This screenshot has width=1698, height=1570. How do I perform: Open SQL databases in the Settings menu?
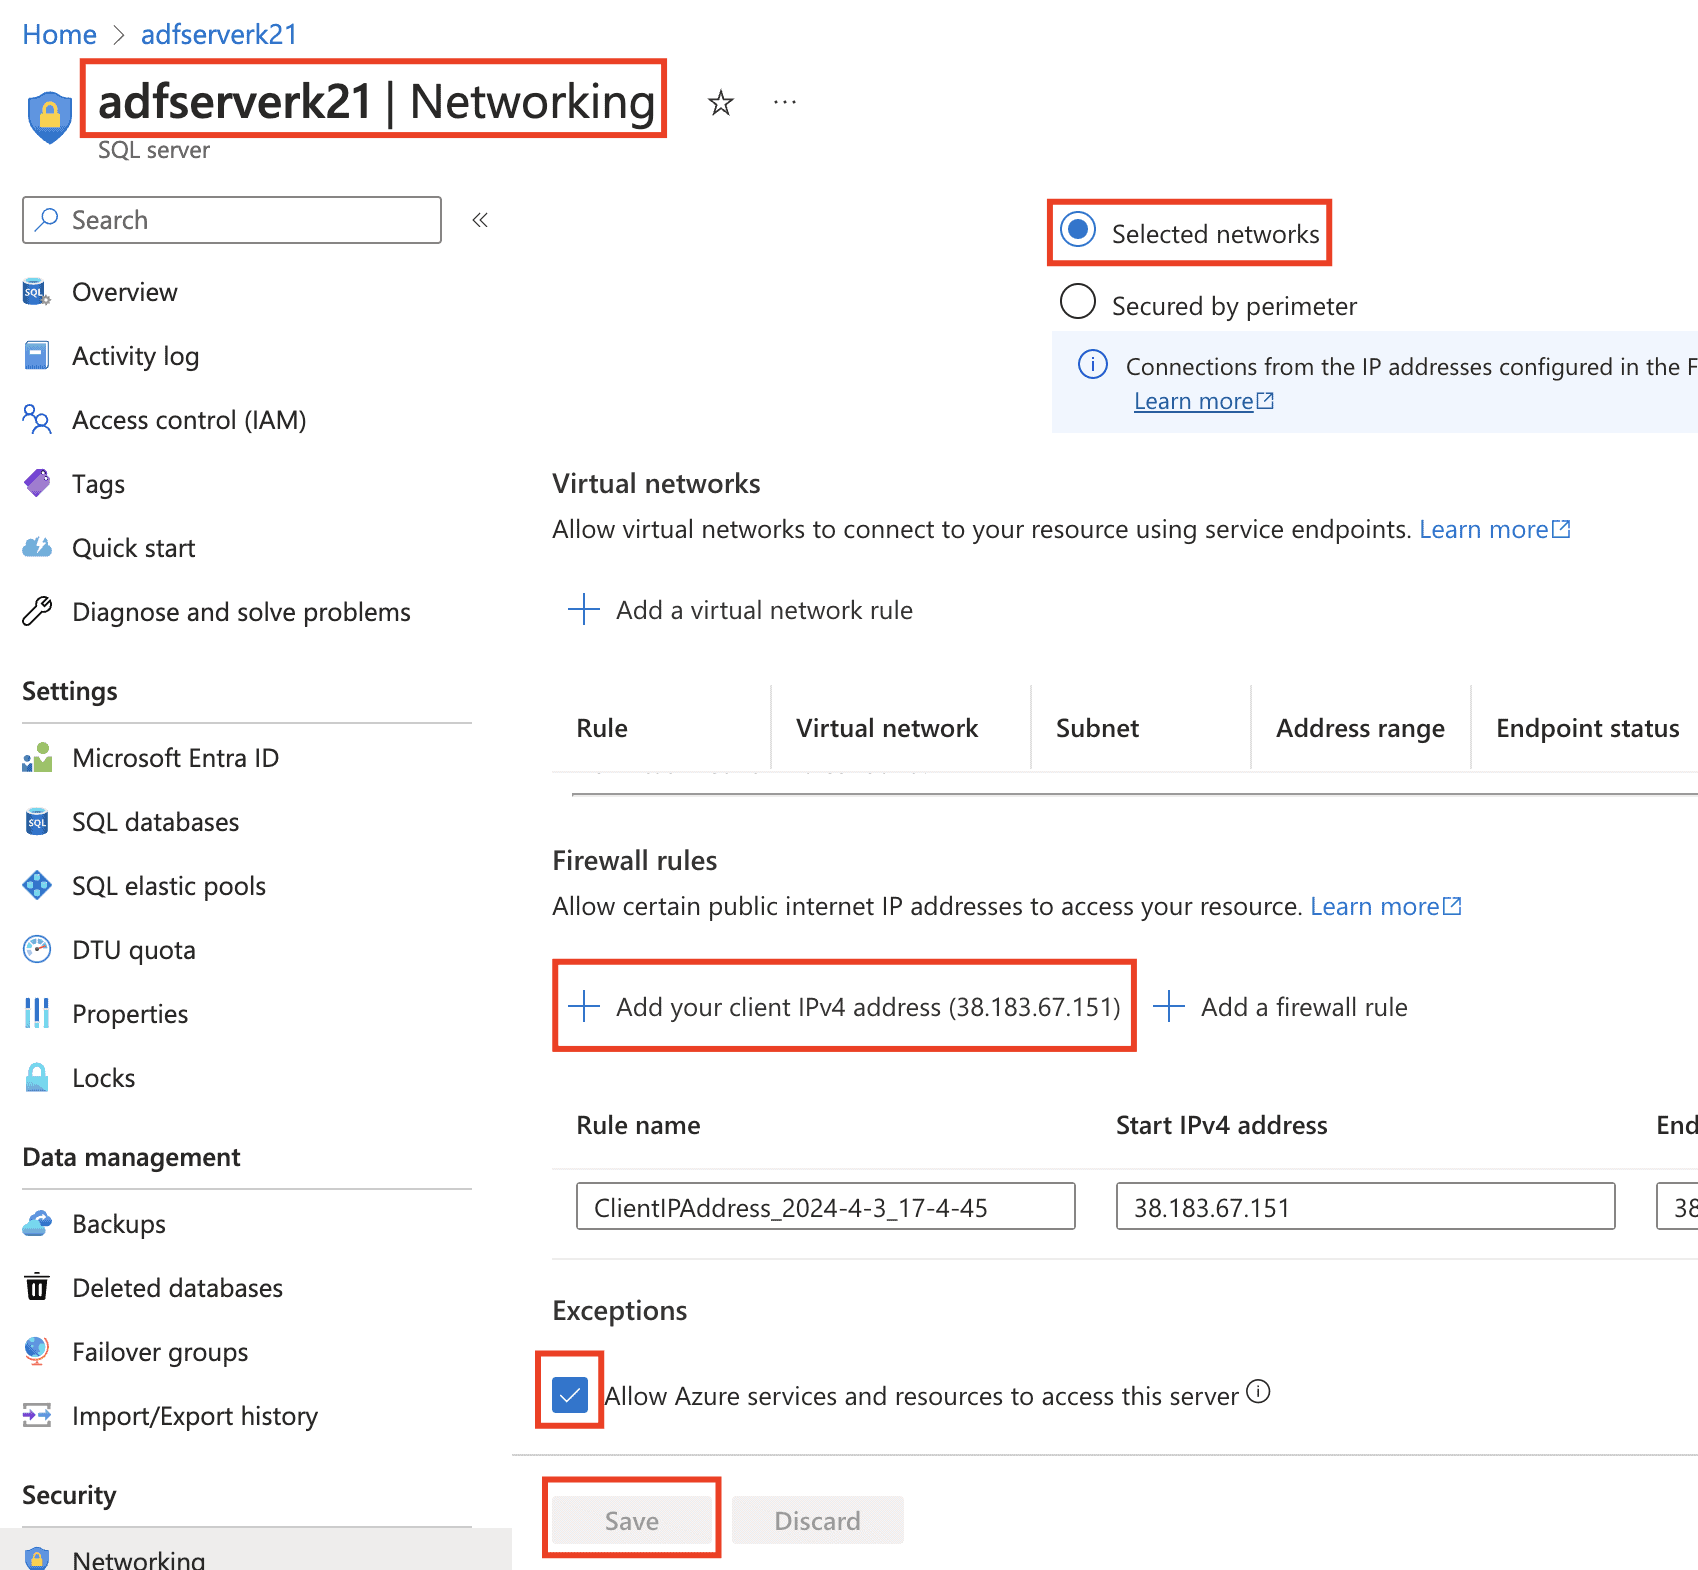[x=155, y=822]
